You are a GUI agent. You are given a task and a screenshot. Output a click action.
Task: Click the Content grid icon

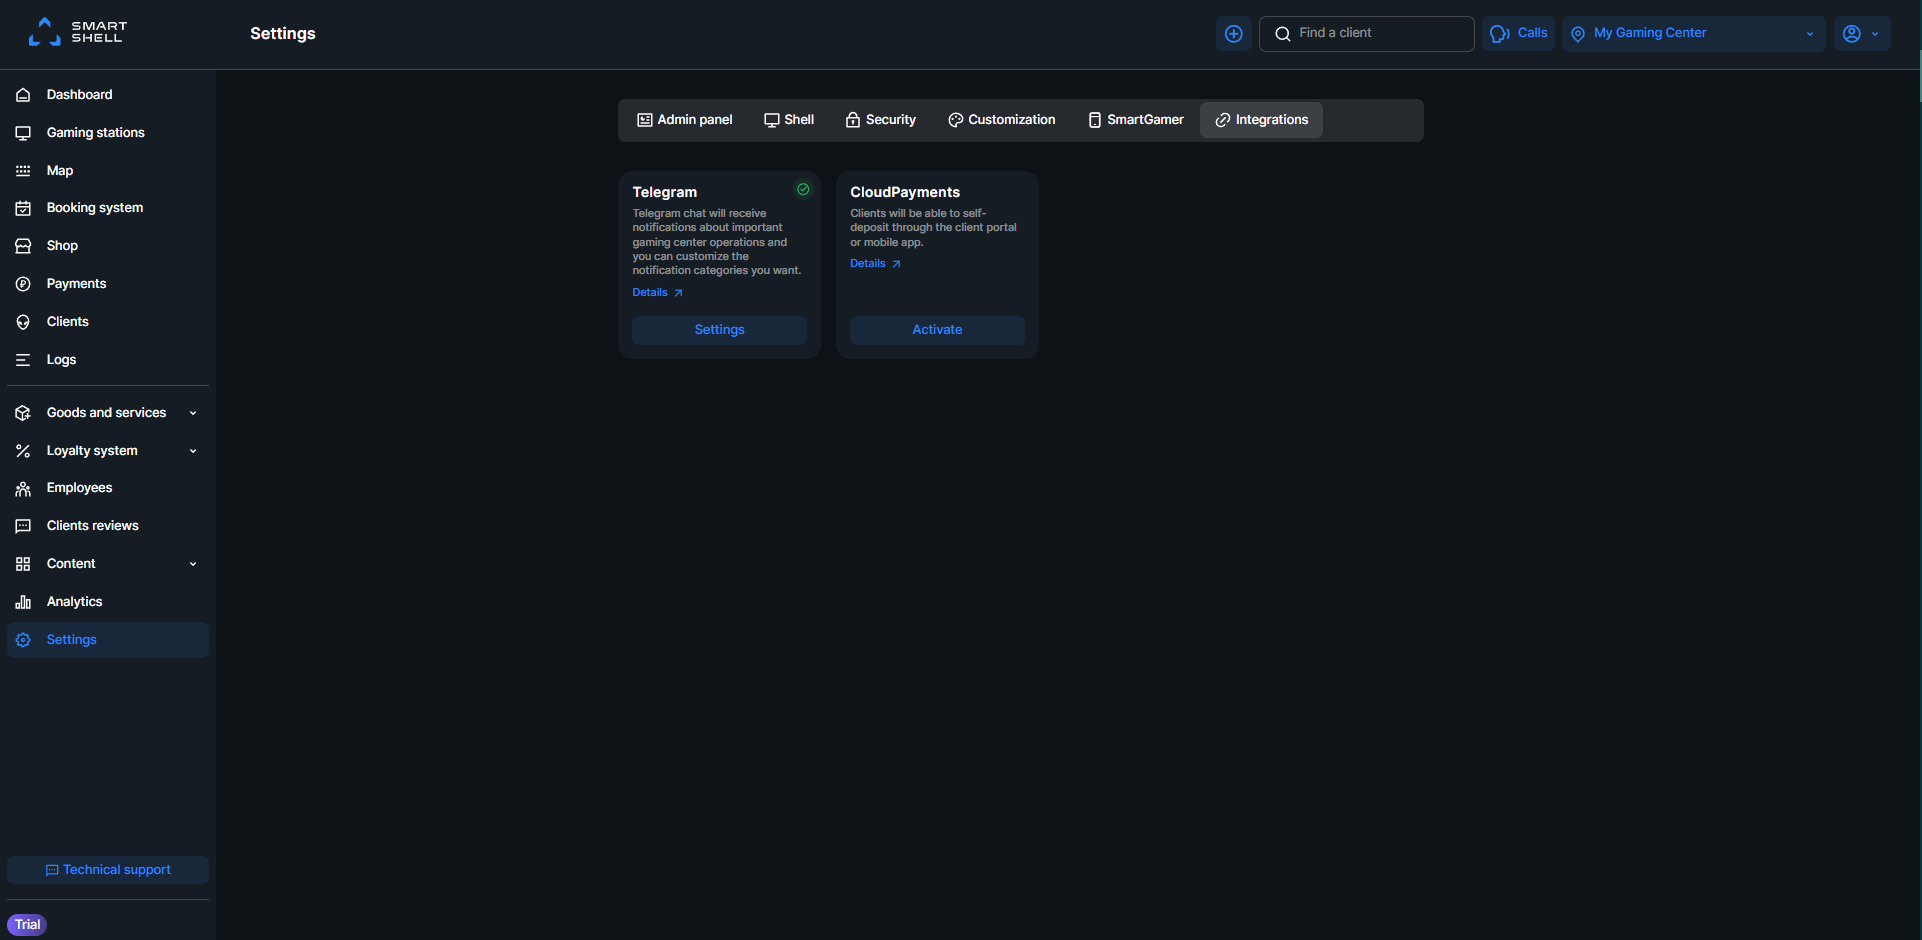click(23, 564)
